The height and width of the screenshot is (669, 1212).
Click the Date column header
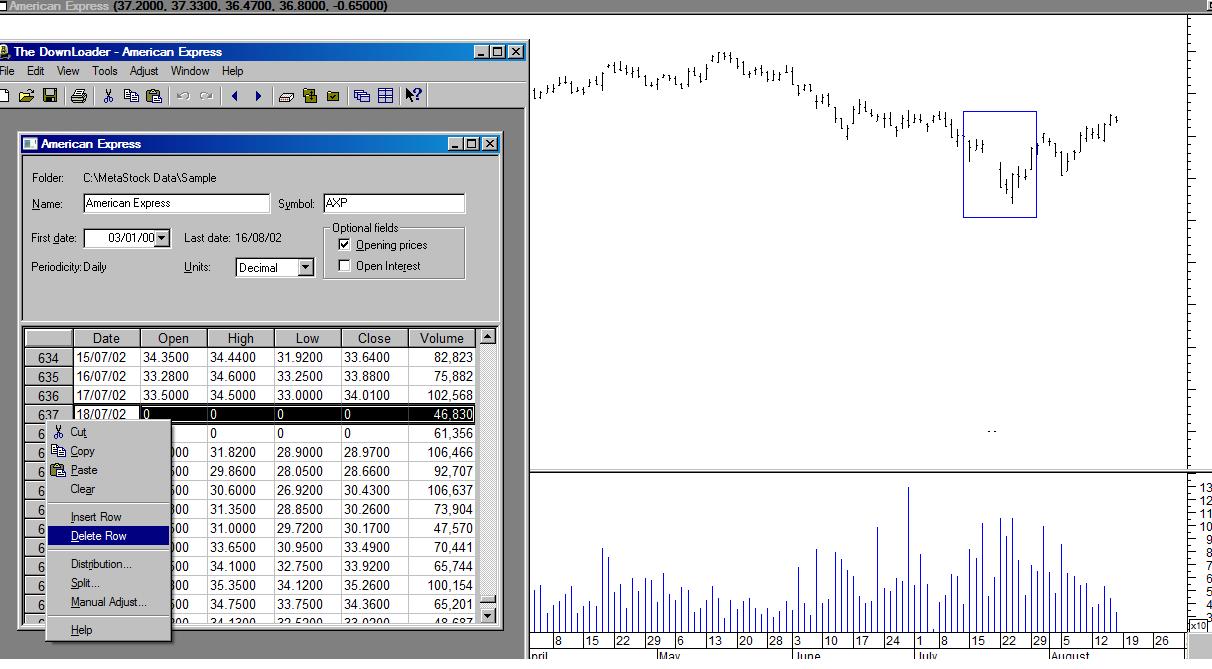(106, 338)
